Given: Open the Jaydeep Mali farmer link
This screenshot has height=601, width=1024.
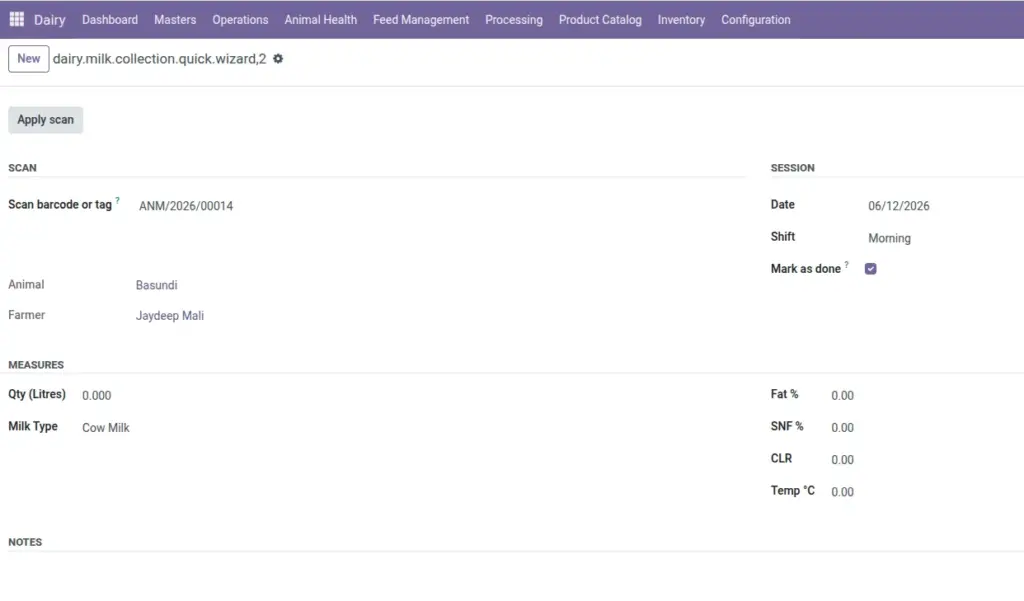Looking at the screenshot, I should pos(170,316).
